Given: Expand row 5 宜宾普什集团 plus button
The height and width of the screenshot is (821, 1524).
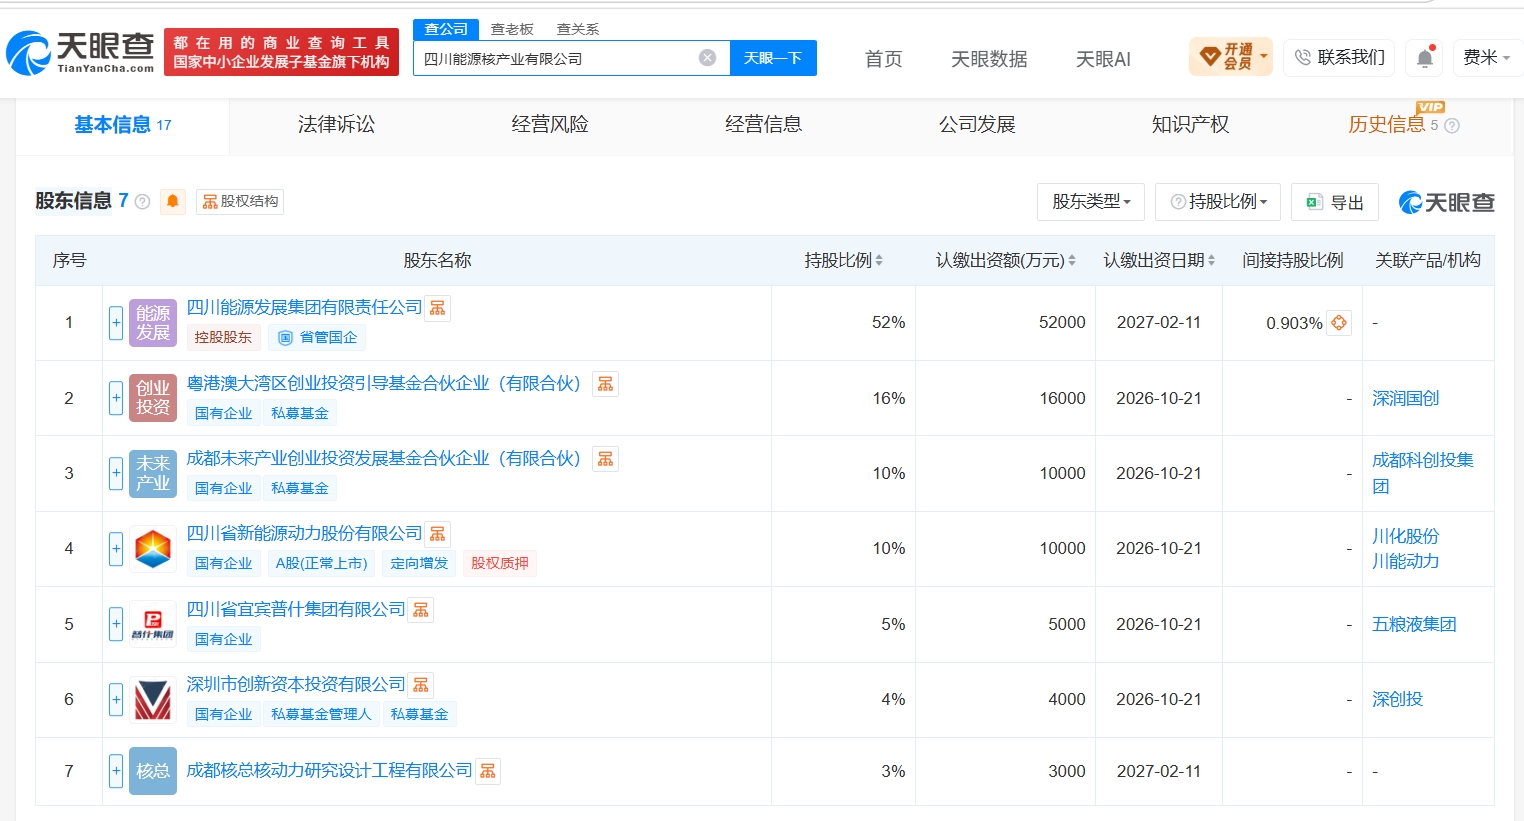Looking at the screenshot, I should [116, 624].
